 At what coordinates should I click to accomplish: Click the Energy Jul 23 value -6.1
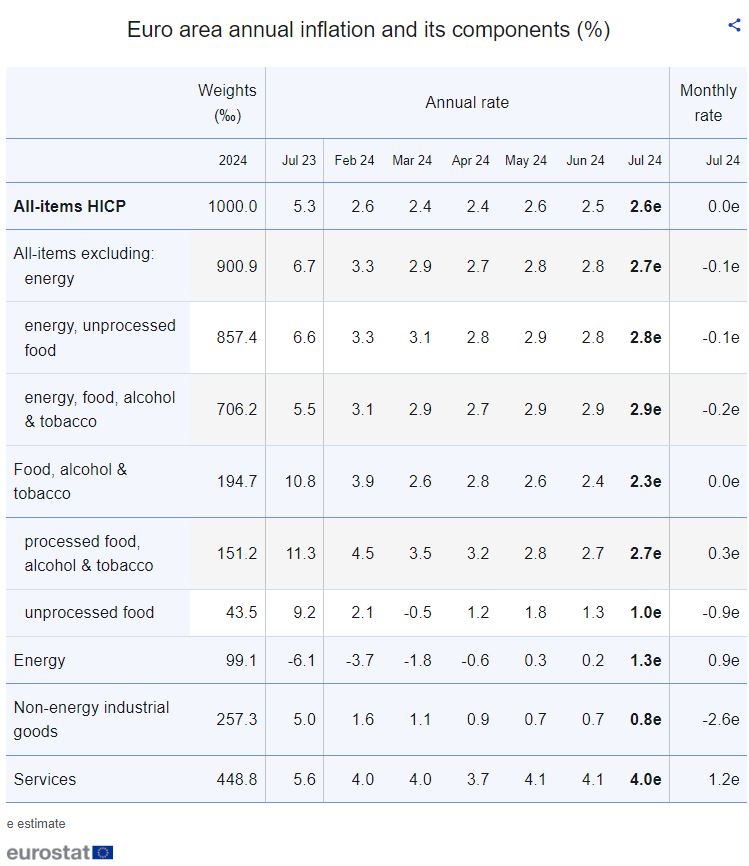click(301, 660)
